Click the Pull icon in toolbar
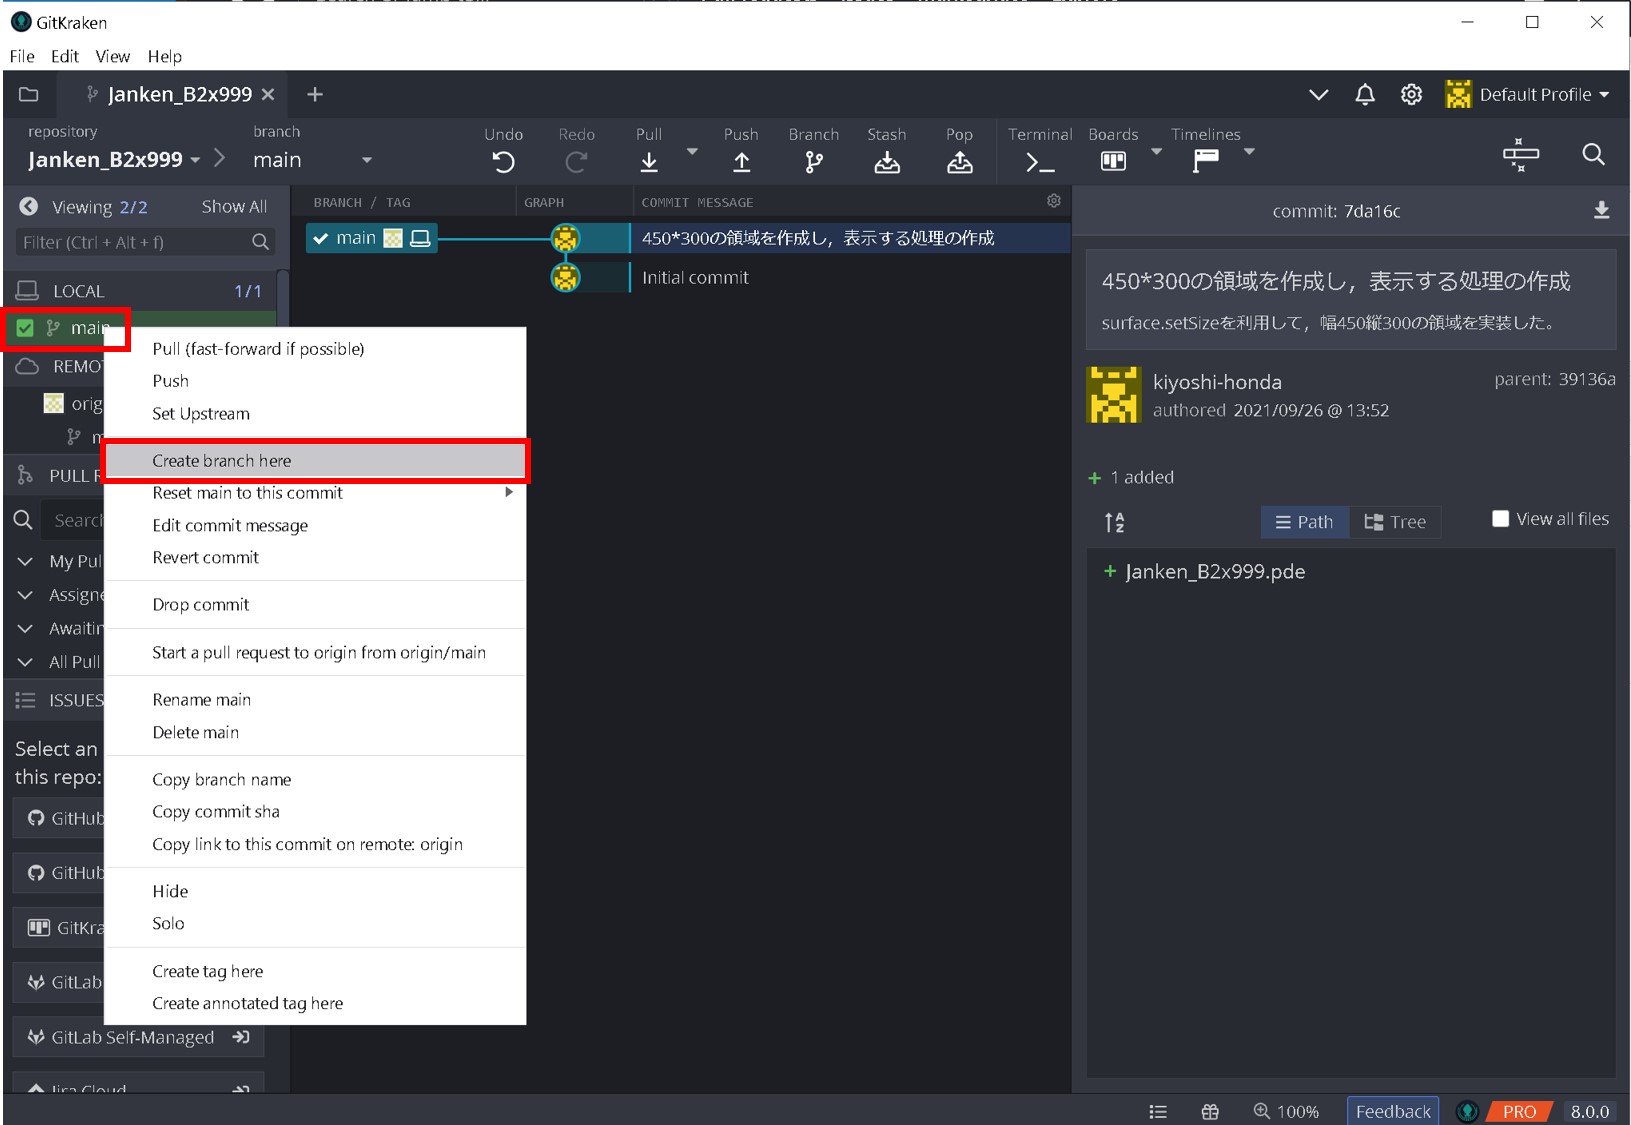The width and height of the screenshot is (1631, 1125). [x=649, y=161]
